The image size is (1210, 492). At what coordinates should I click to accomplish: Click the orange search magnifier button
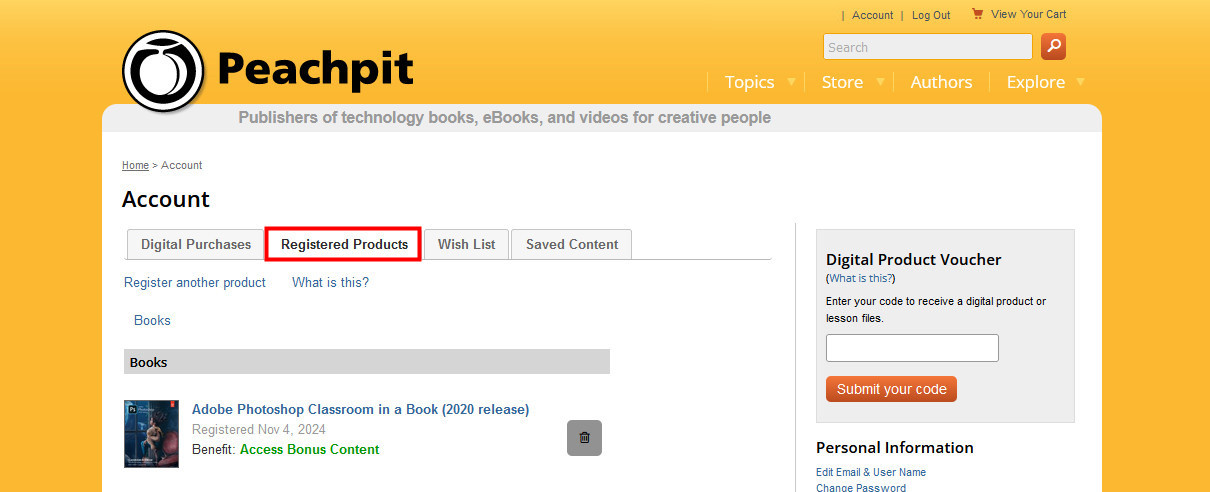point(1053,47)
